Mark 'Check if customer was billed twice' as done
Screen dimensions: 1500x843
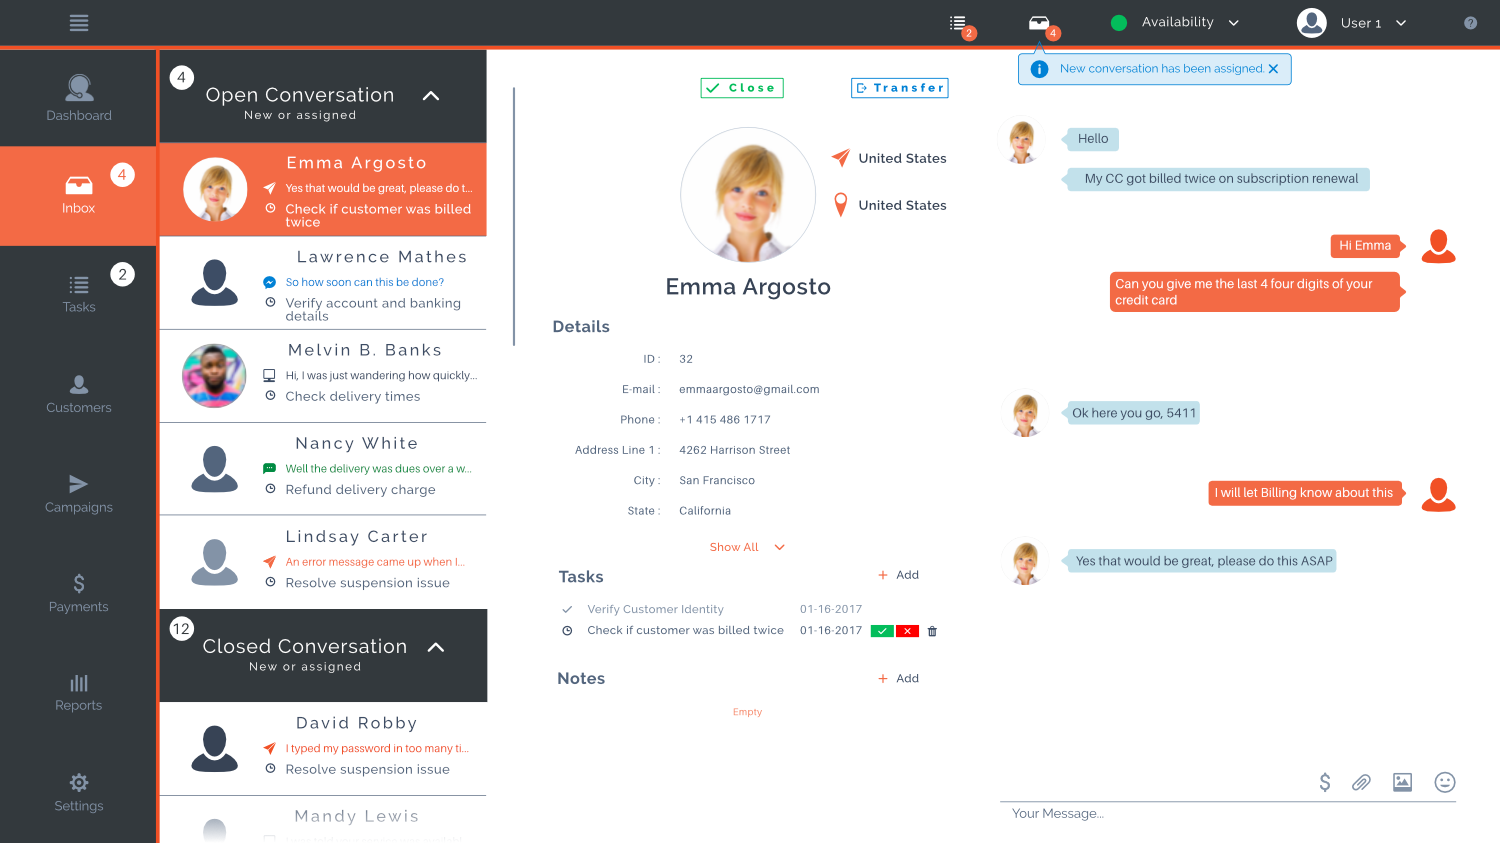coord(881,631)
